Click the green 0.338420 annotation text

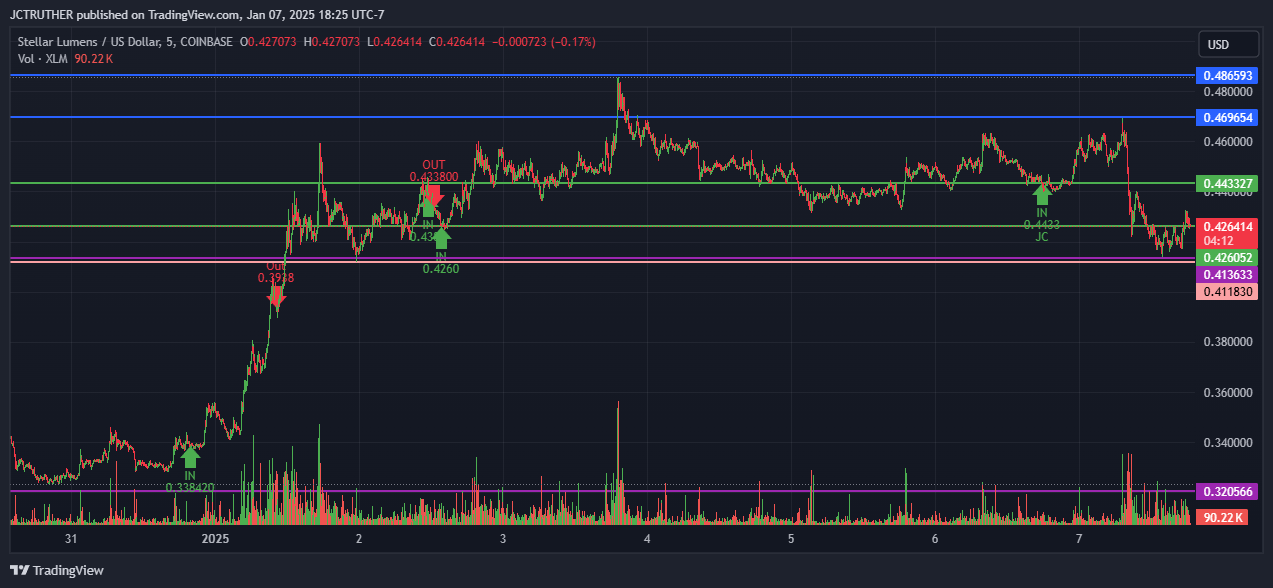pyautogui.click(x=190, y=488)
